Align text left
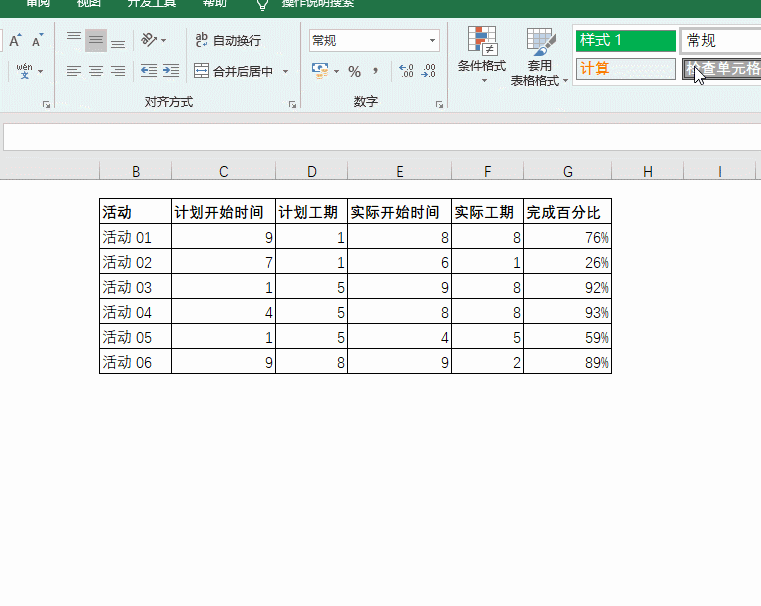The height and width of the screenshot is (606, 761). click(74, 71)
